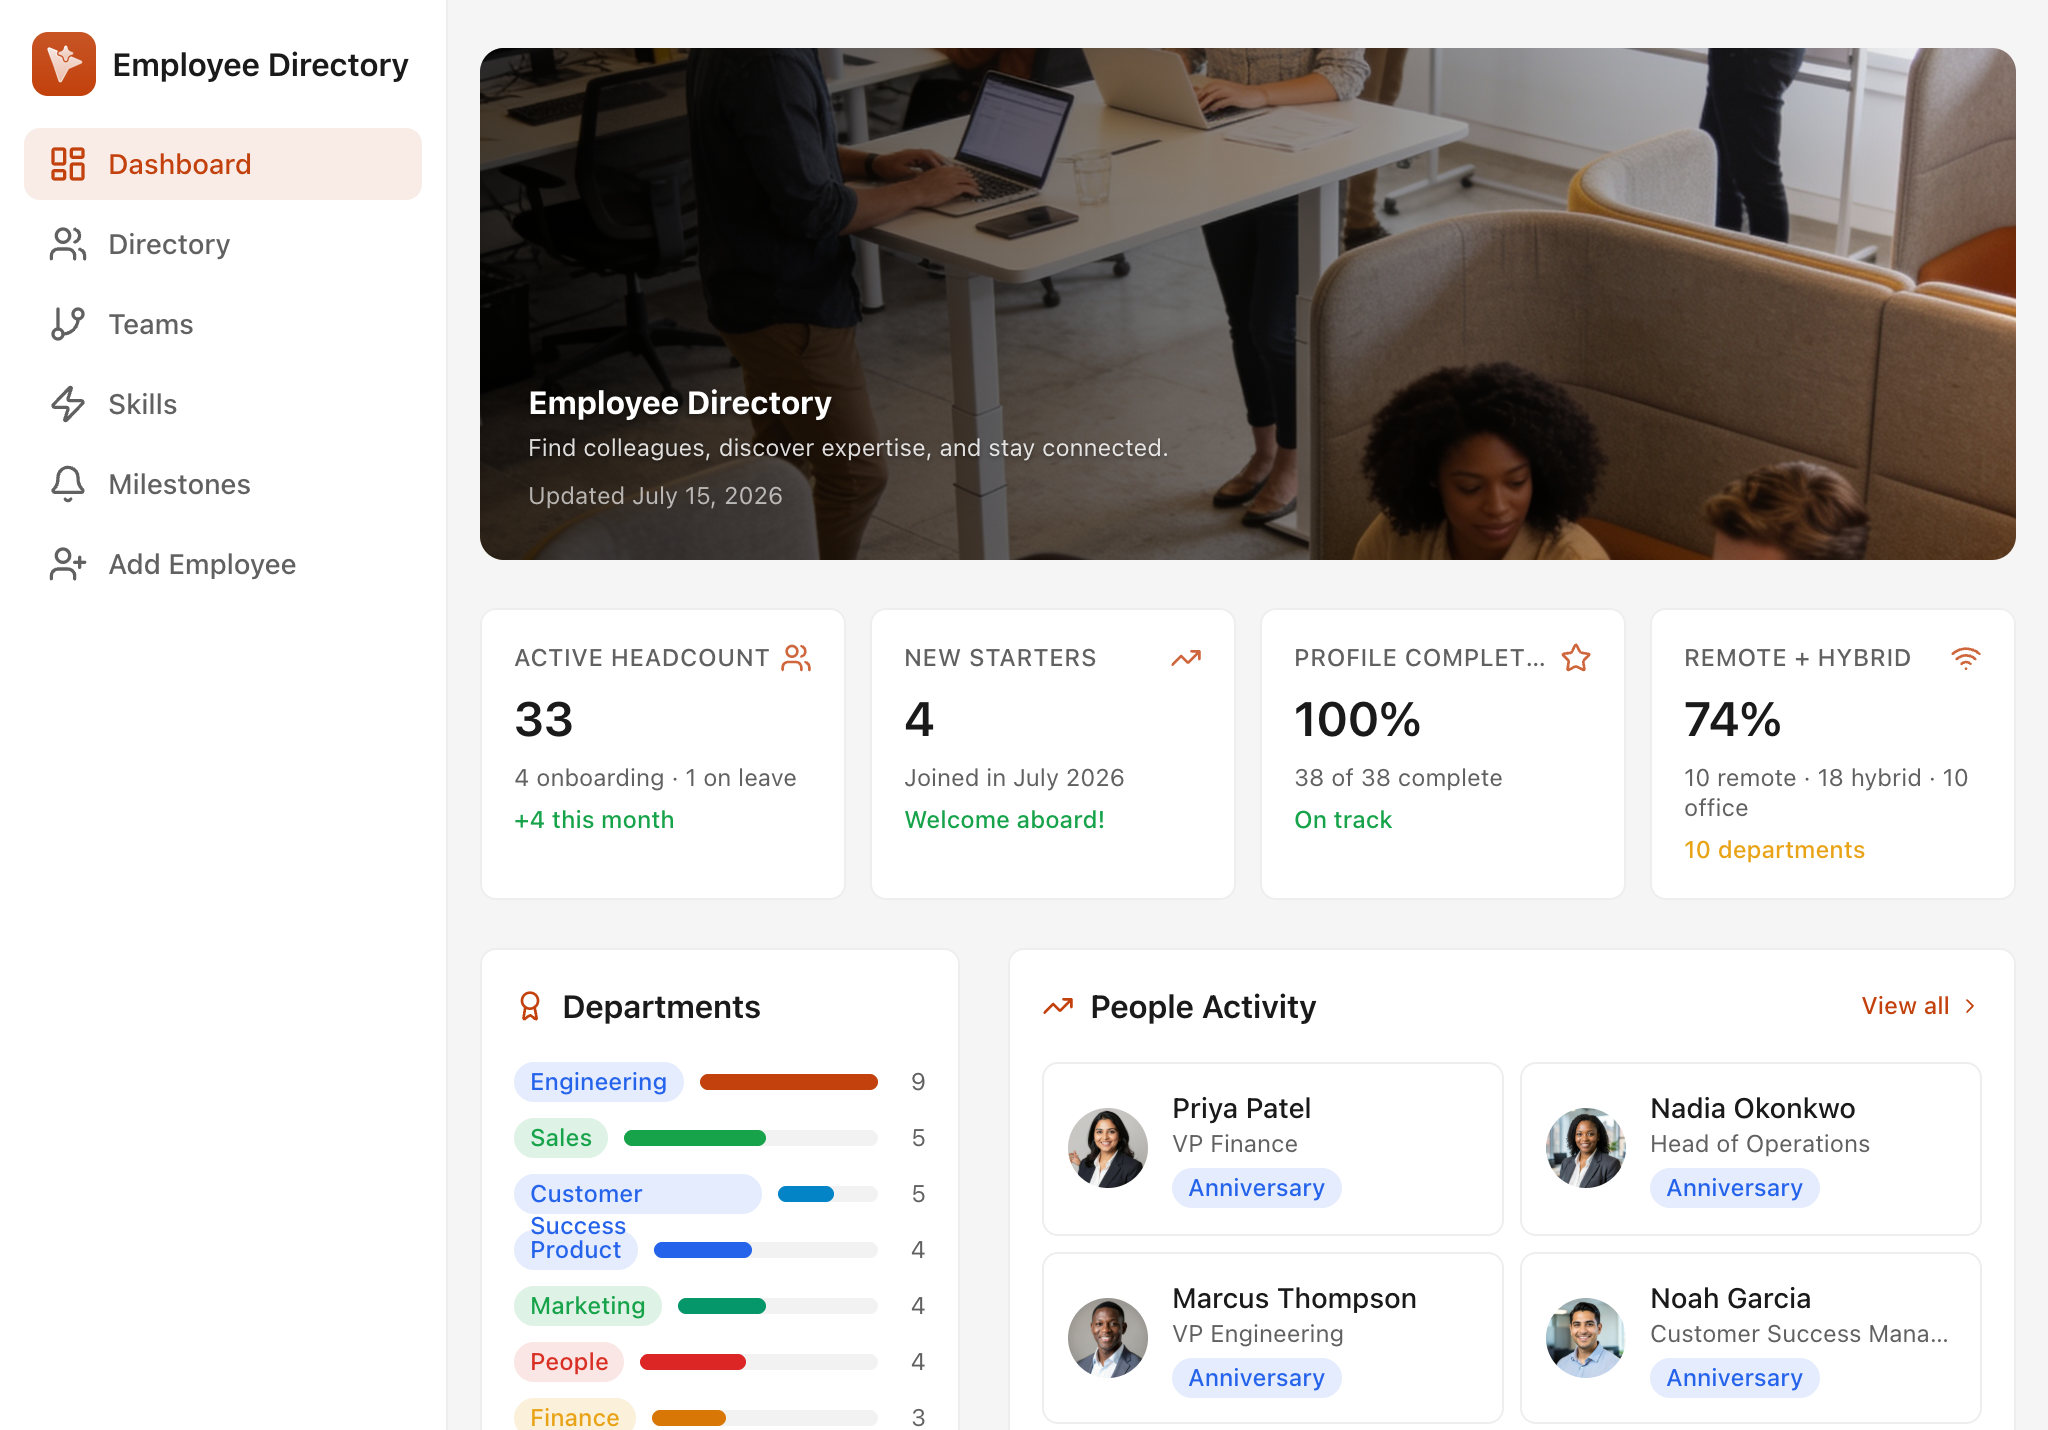
Task: Click the Teams branch icon
Action: (68, 324)
